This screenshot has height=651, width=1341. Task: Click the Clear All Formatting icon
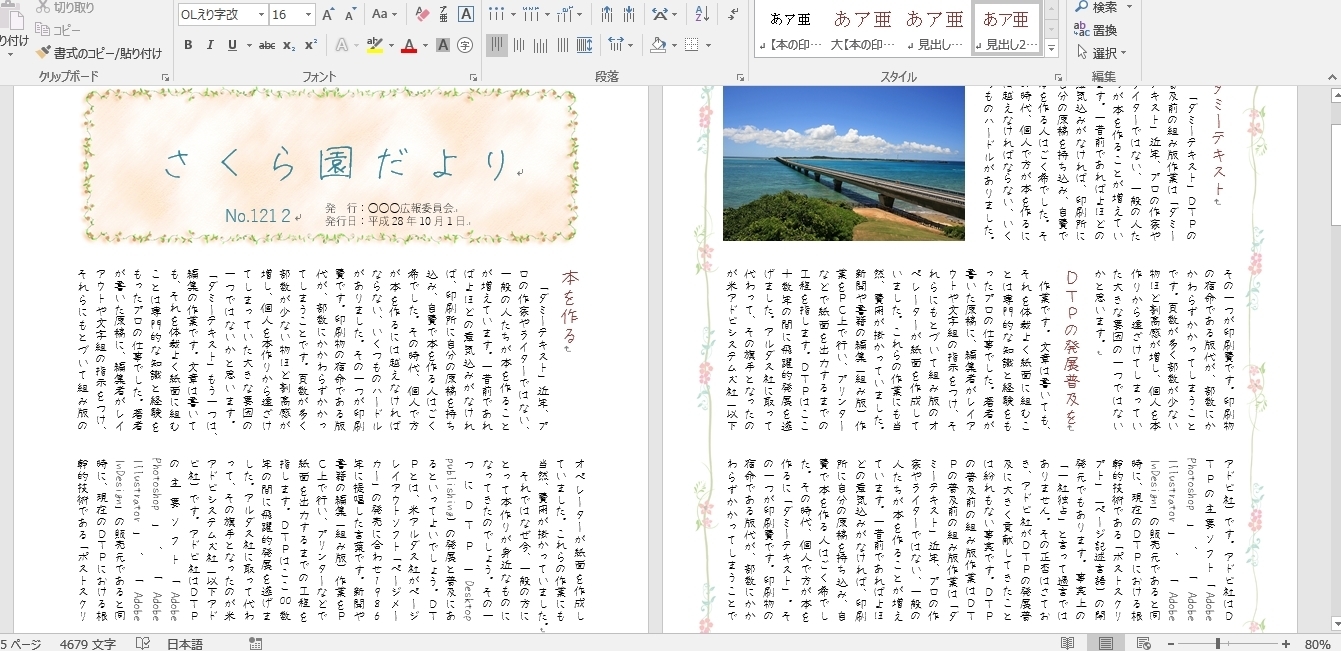point(423,14)
